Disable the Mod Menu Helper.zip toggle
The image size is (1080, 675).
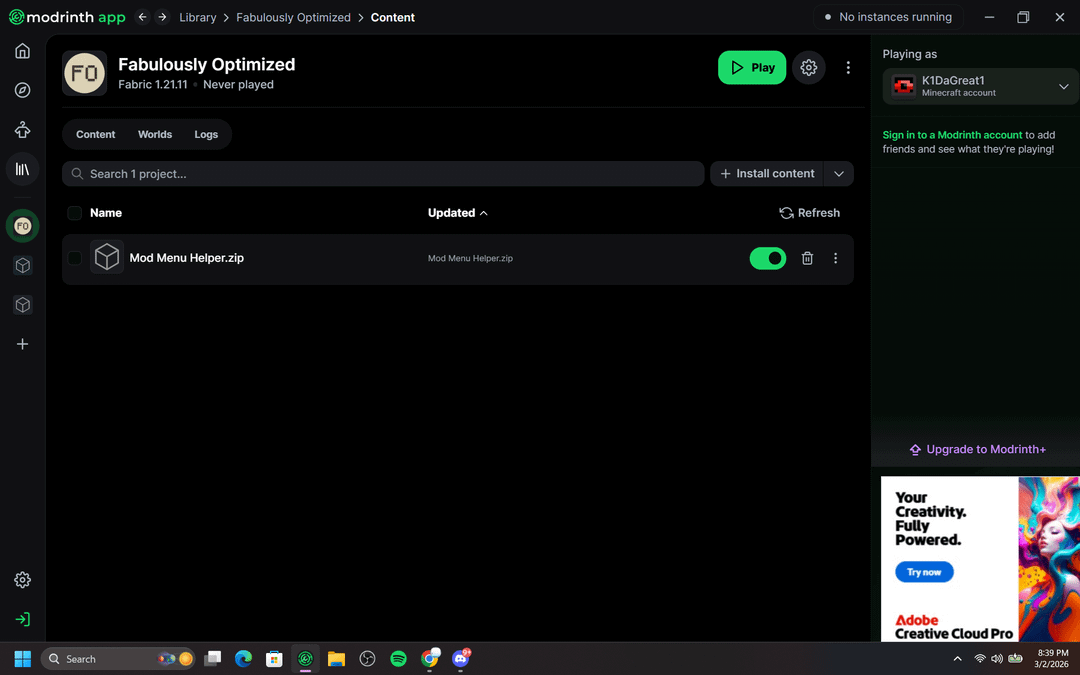point(768,258)
